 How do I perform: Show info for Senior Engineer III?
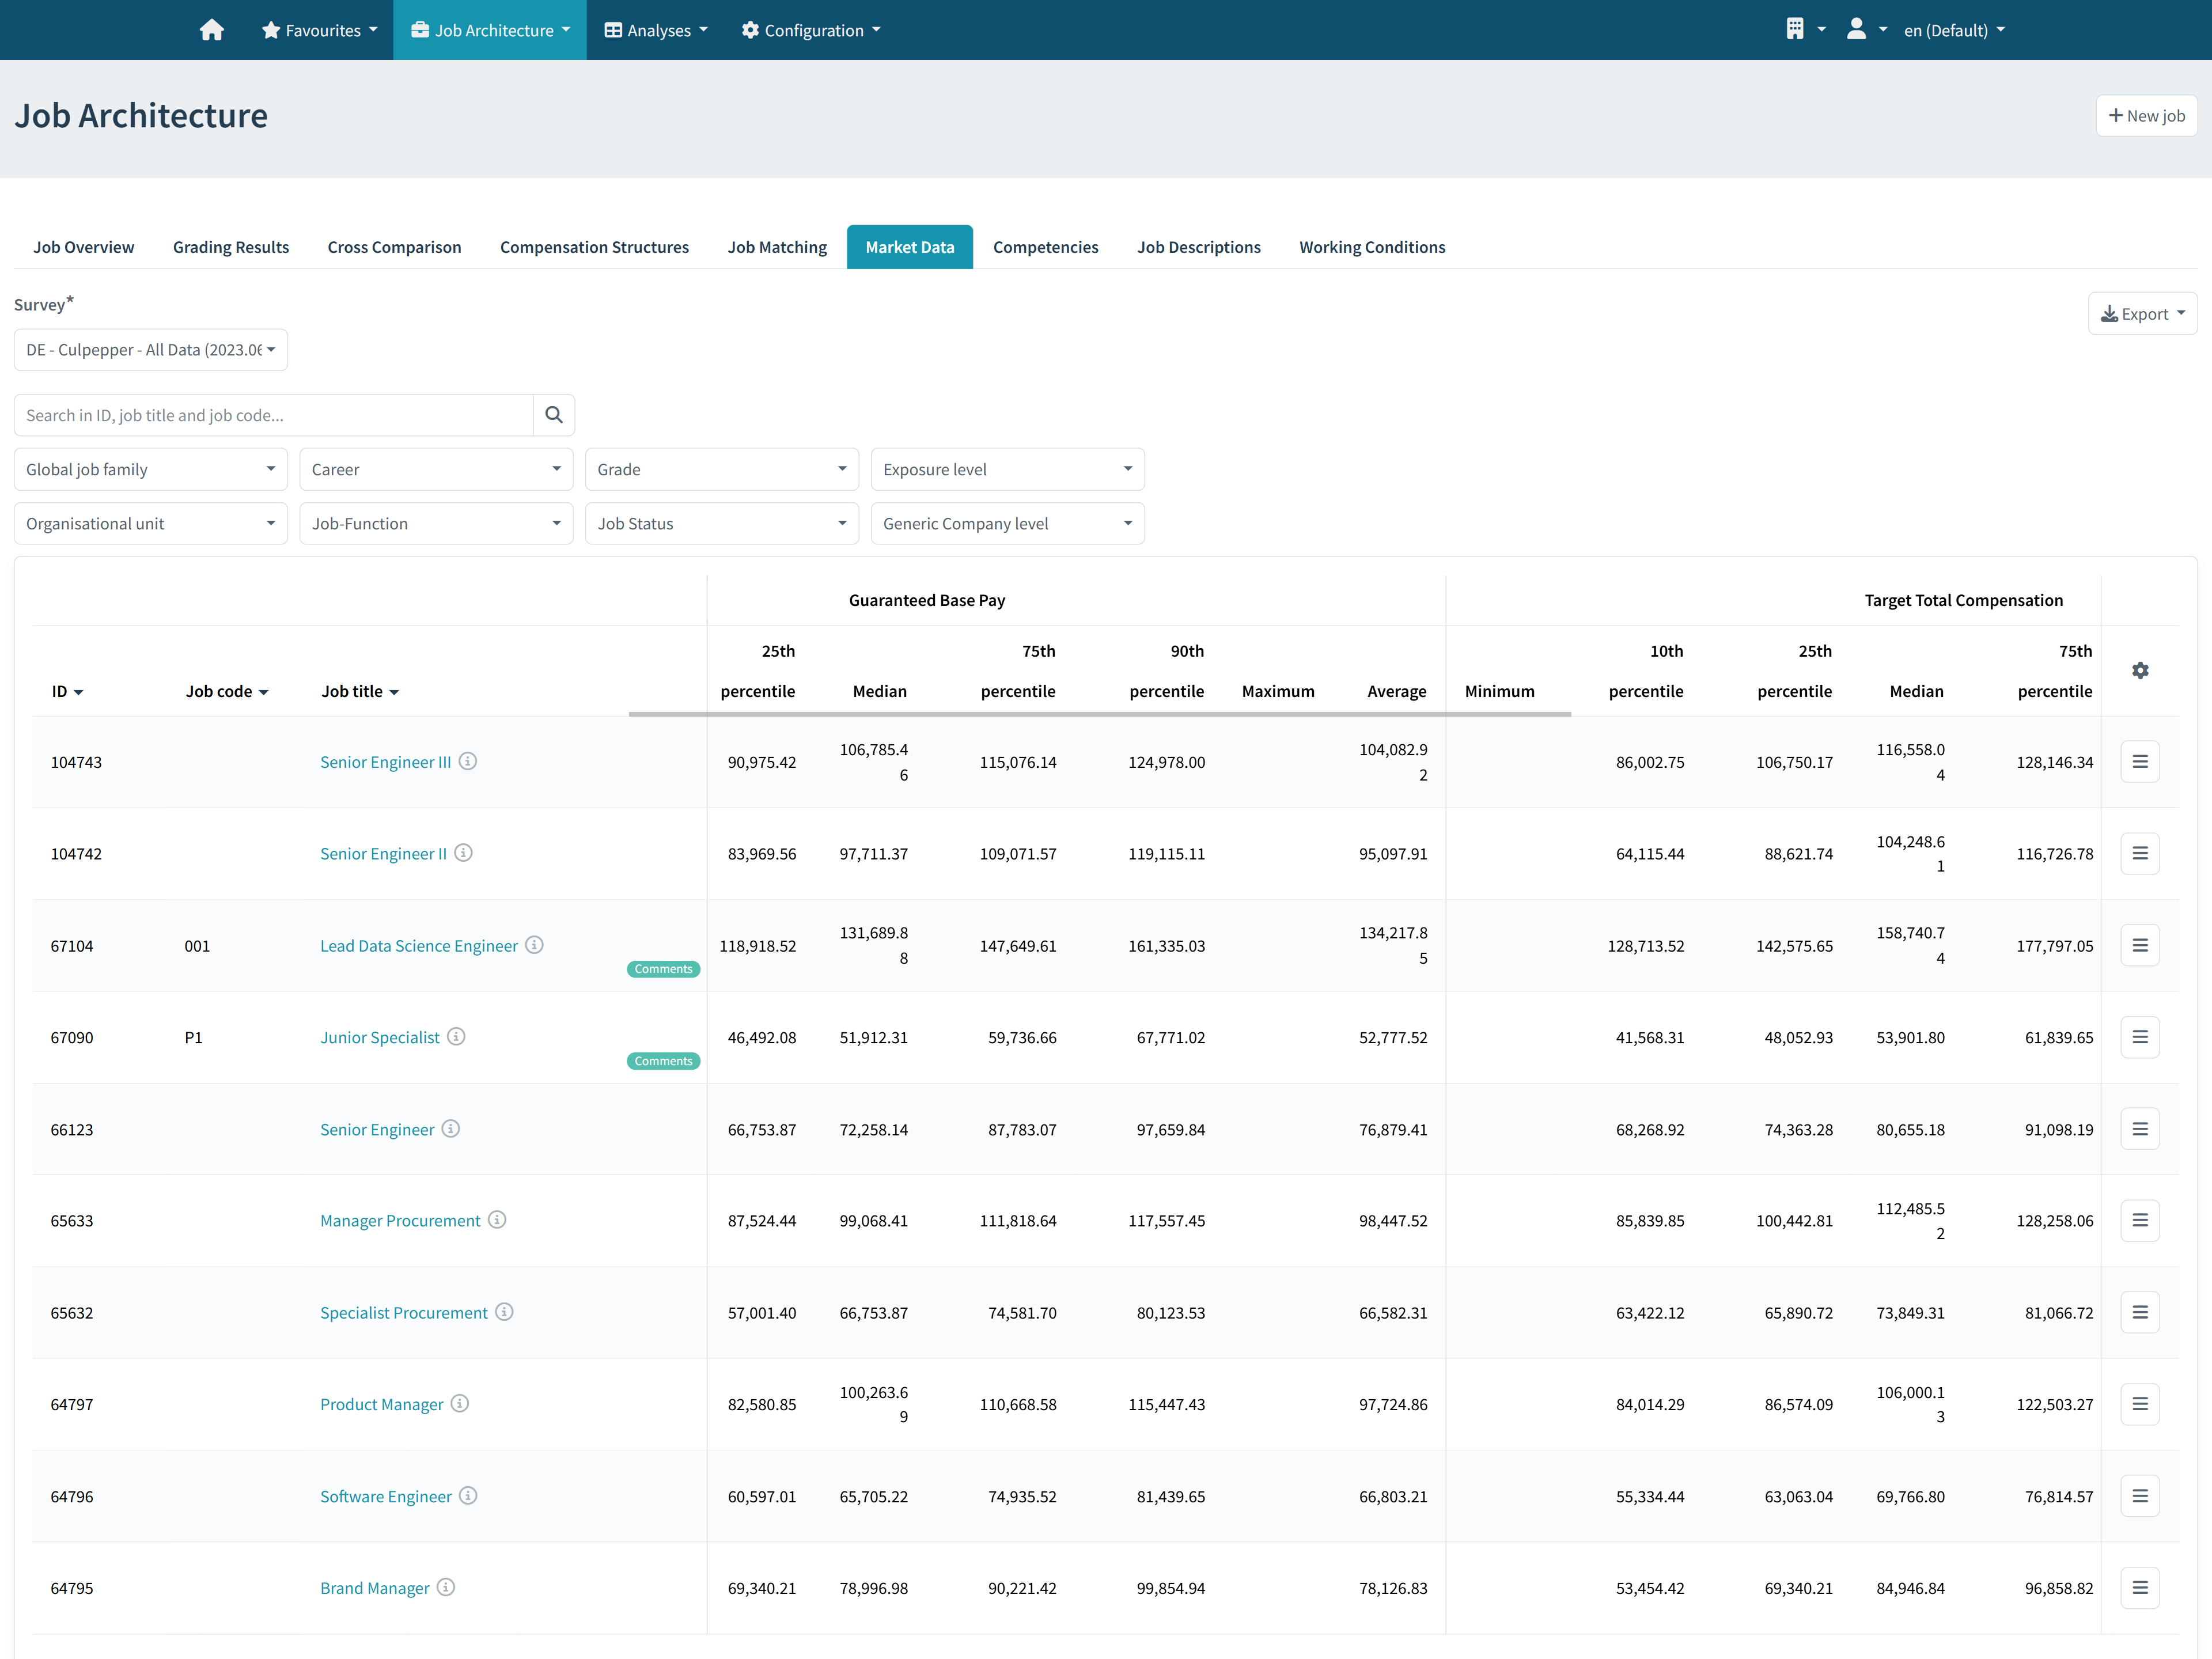(x=468, y=761)
